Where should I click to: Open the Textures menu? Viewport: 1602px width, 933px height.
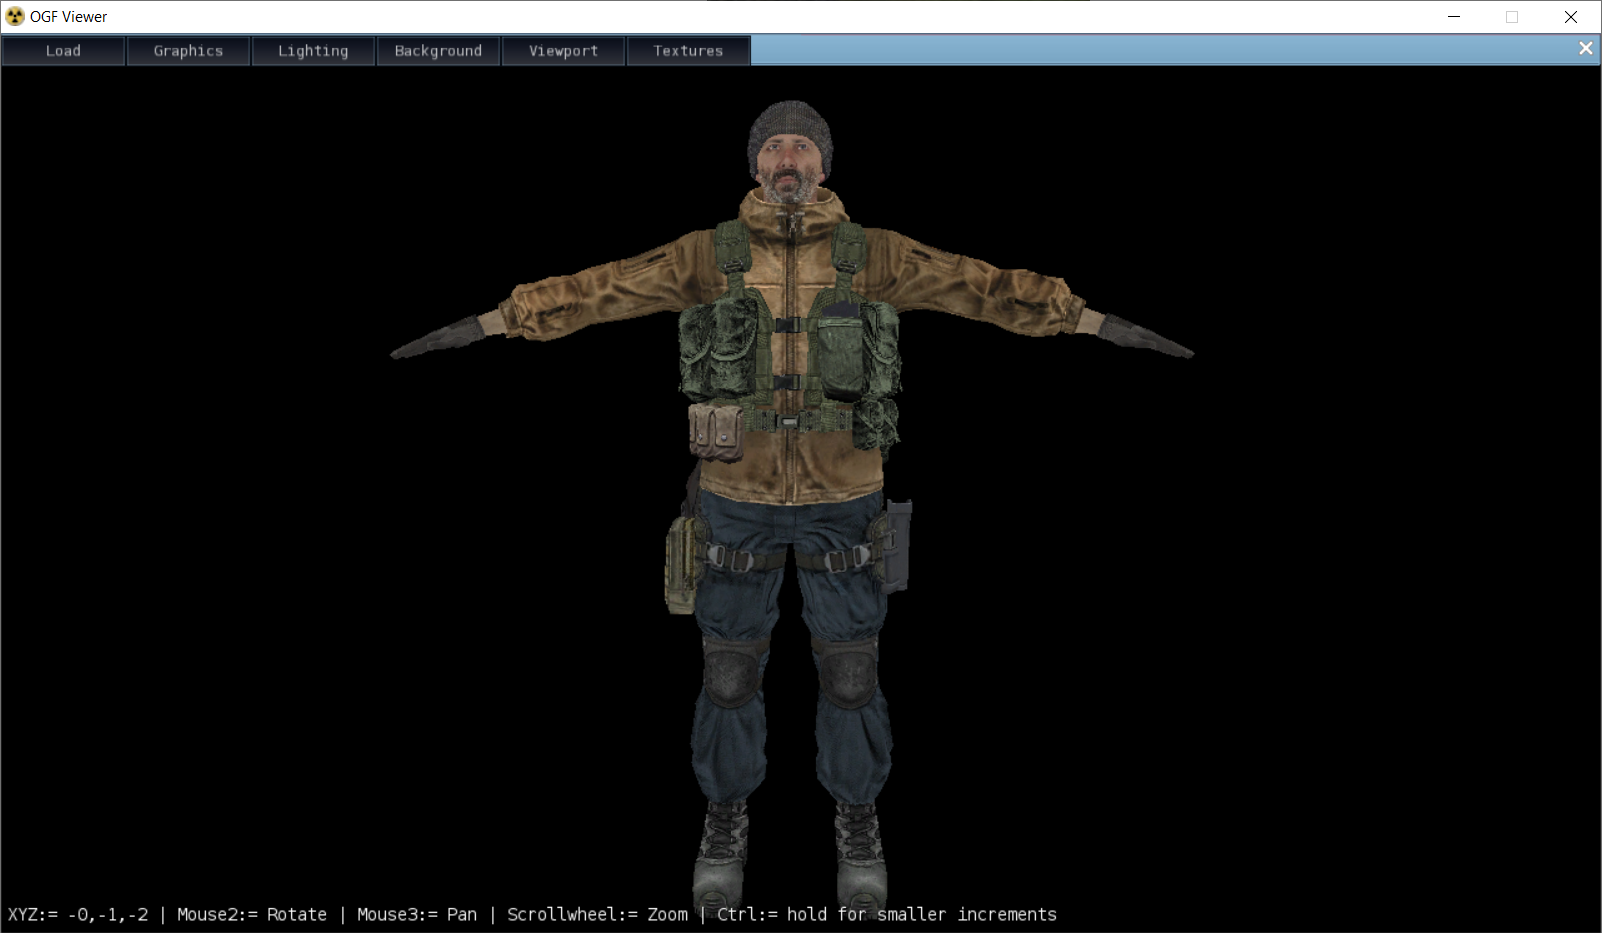coord(688,51)
